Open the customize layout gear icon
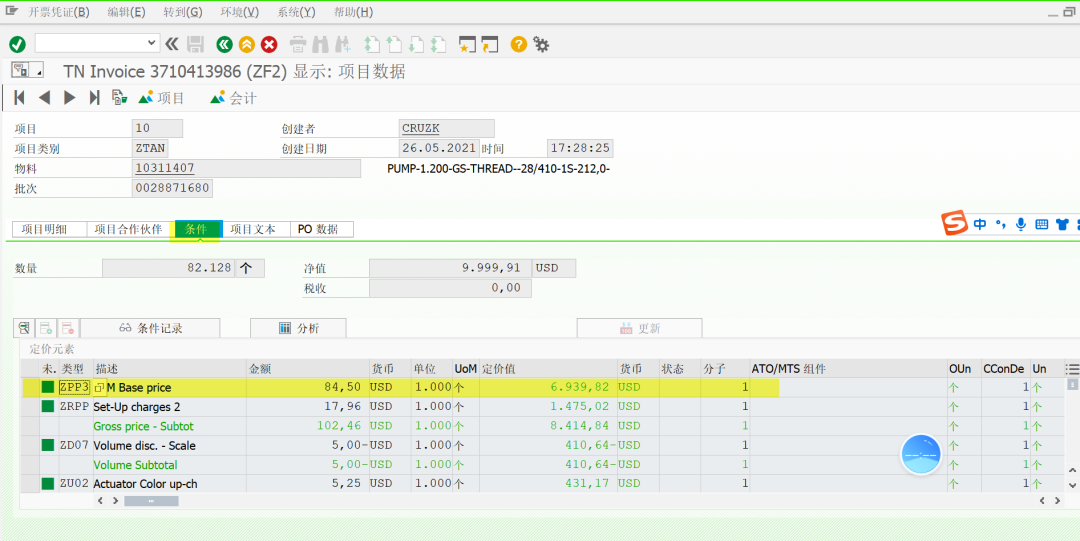The image size is (1080, 541). [541, 45]
